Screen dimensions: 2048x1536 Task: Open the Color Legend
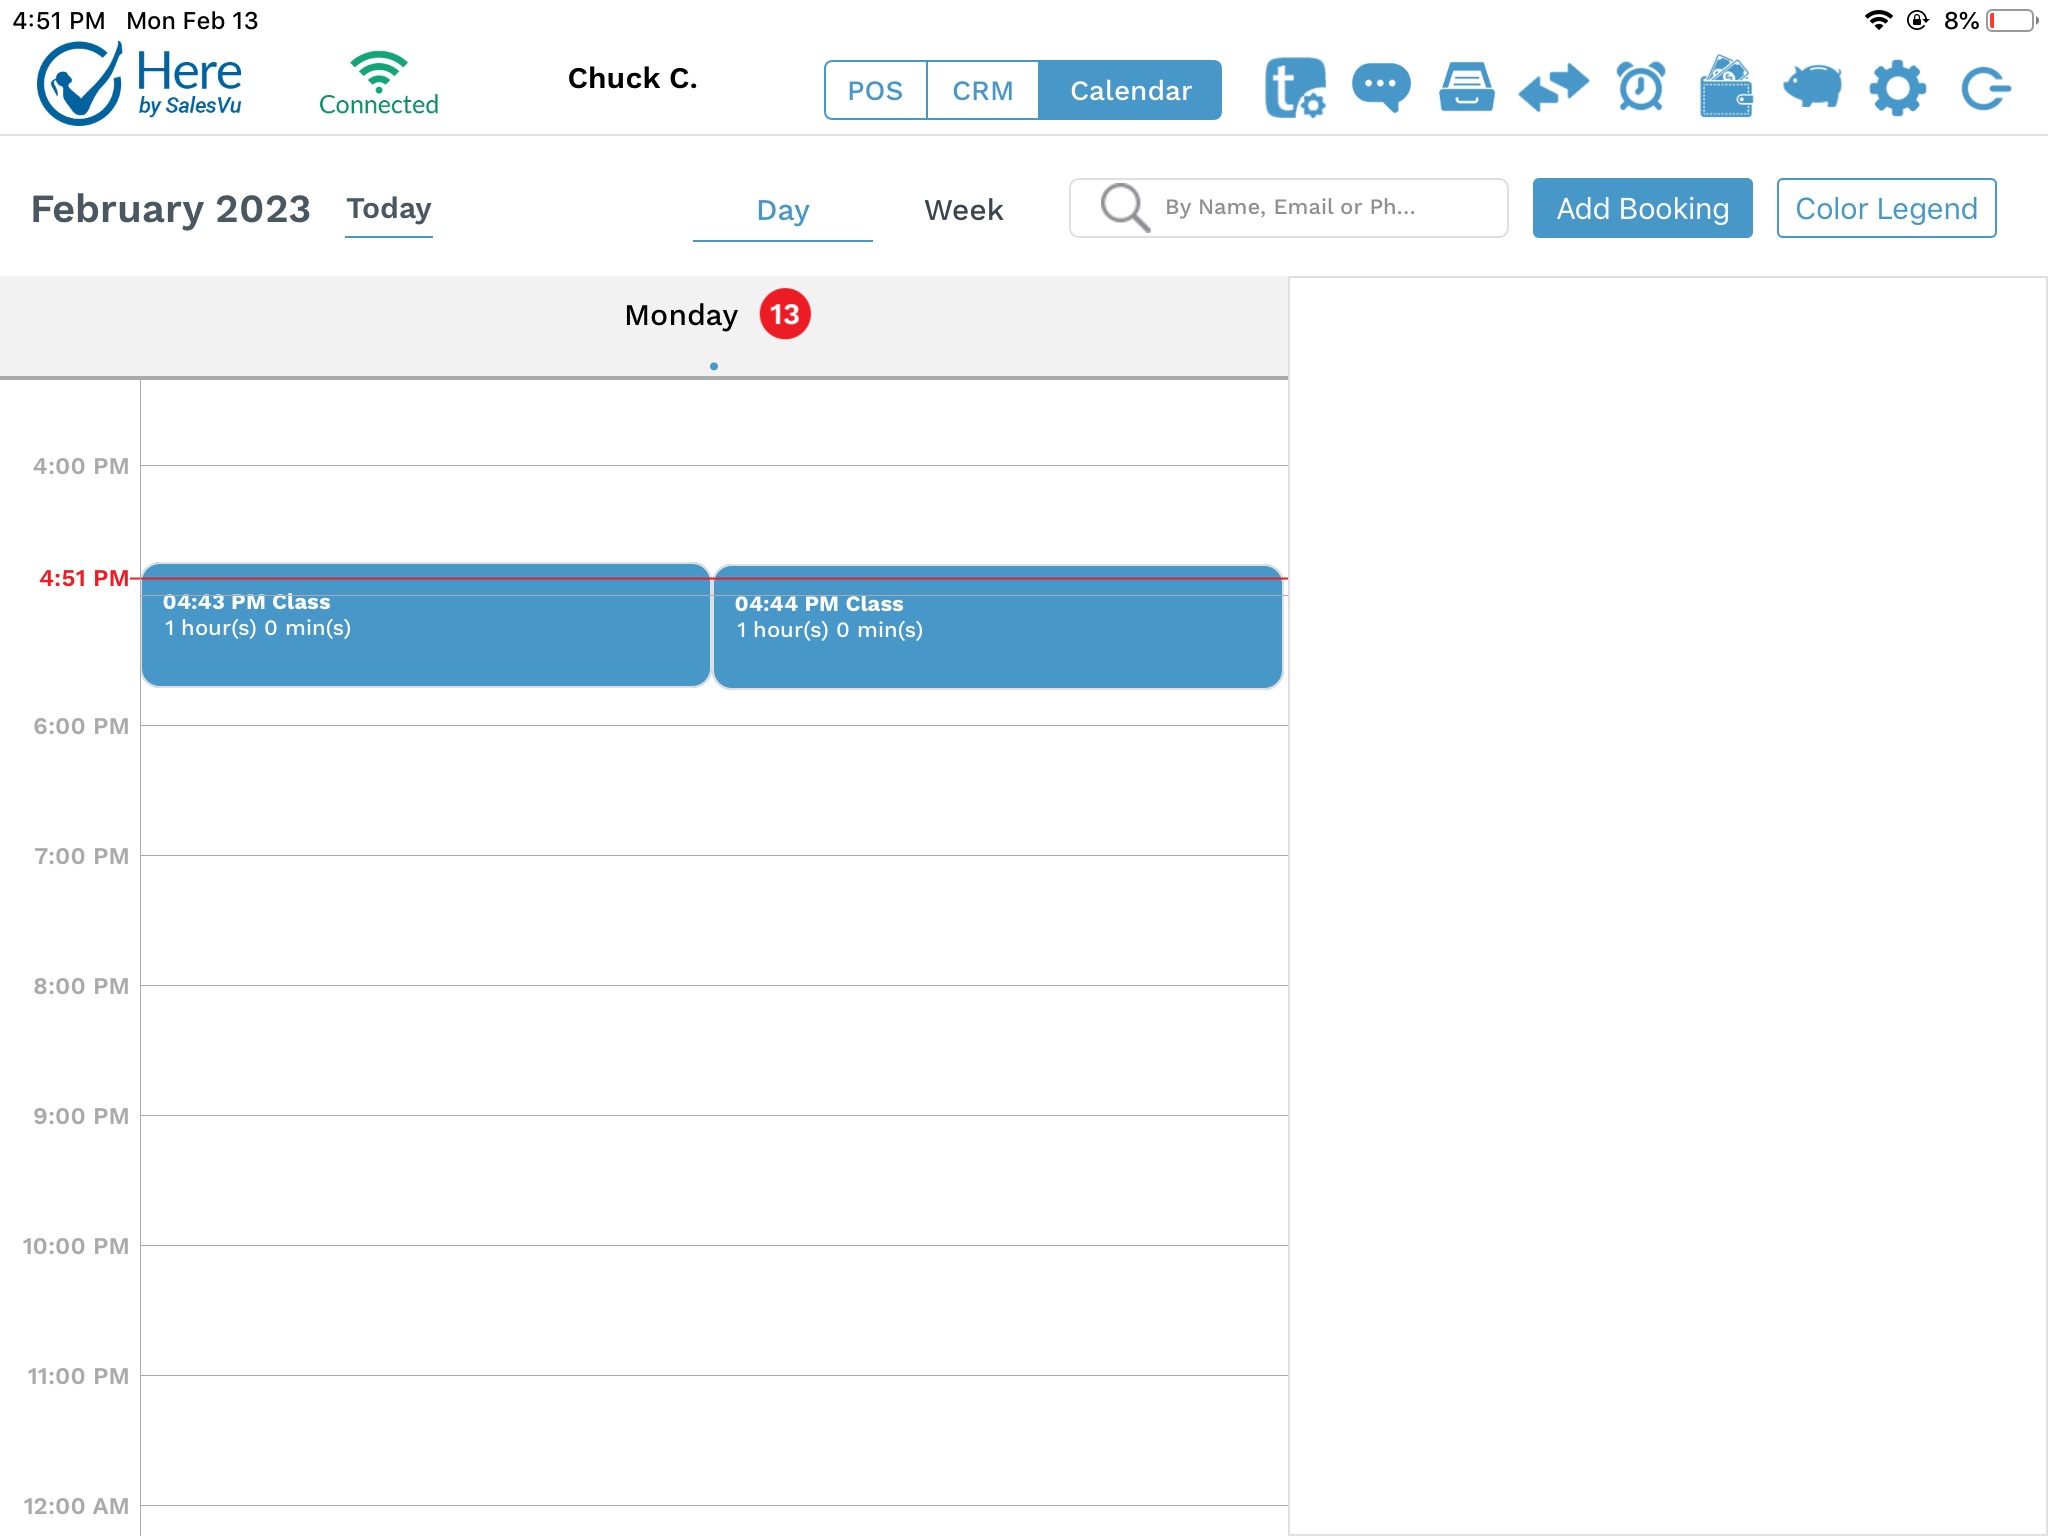[1886, 208]
